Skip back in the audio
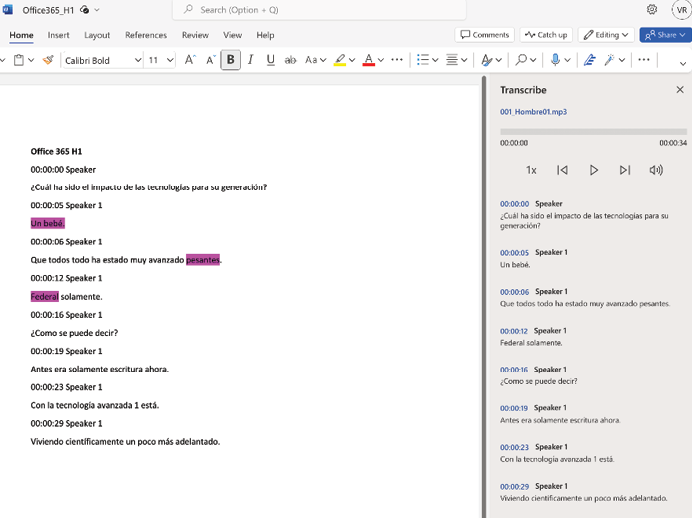The height and width of the screenshot is (518, 692). tap(562, 170)
